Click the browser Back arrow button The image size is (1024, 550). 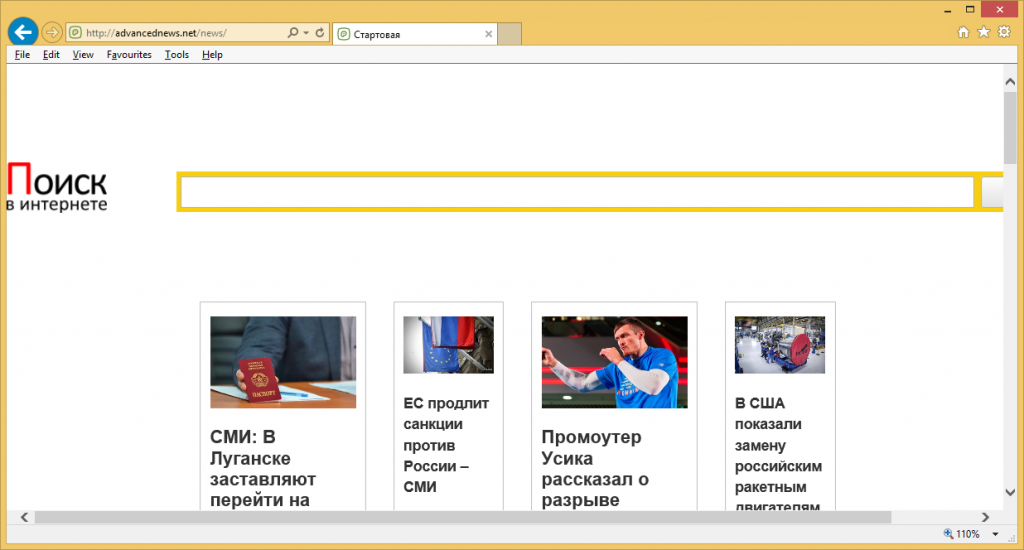pos(22,32)
